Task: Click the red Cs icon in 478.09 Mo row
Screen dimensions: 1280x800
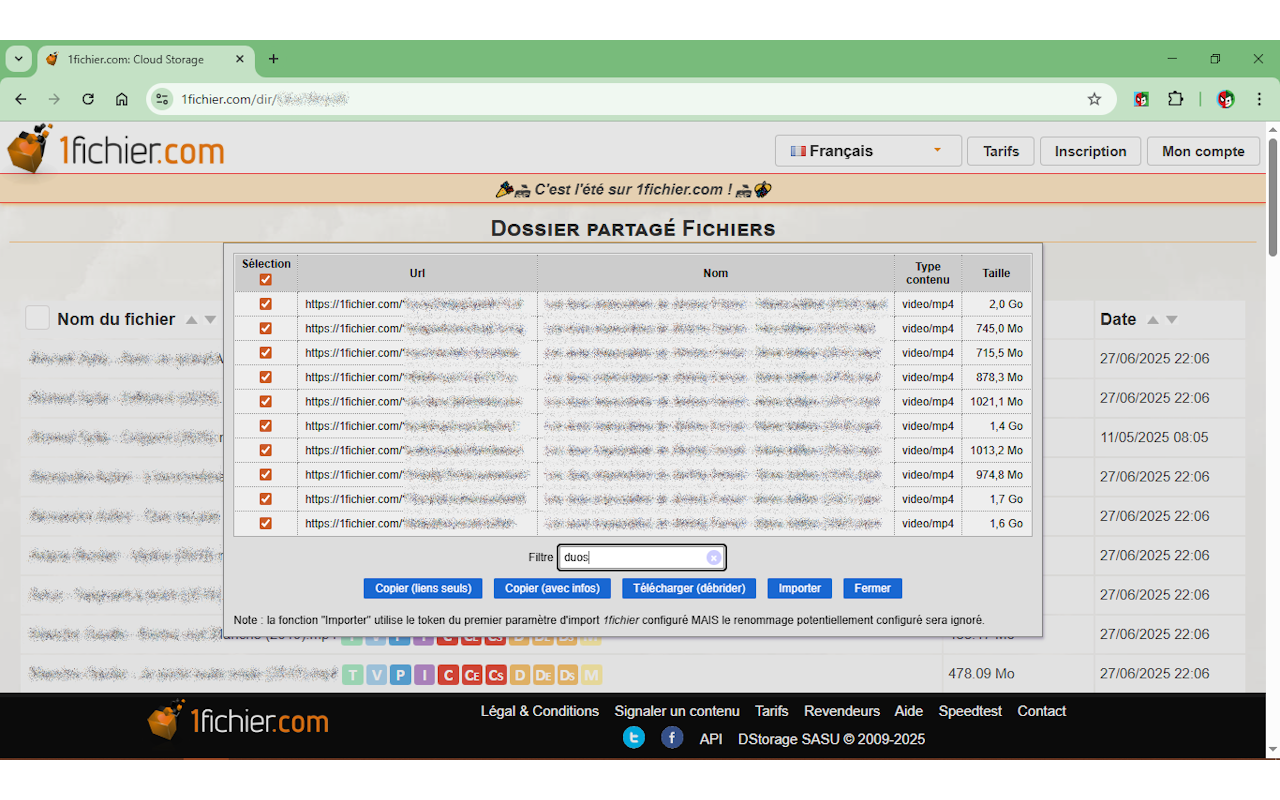Action: [496, 675]
